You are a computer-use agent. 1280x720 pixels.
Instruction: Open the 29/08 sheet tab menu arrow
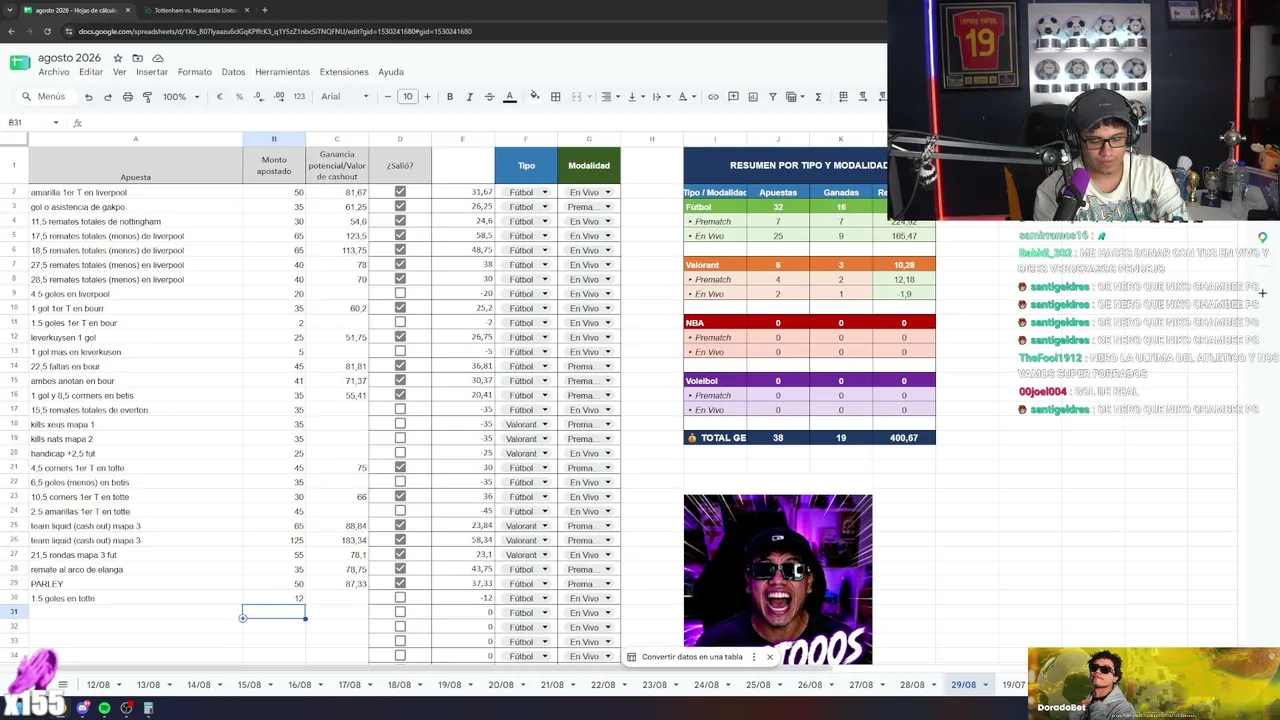(x=985, y=685)
